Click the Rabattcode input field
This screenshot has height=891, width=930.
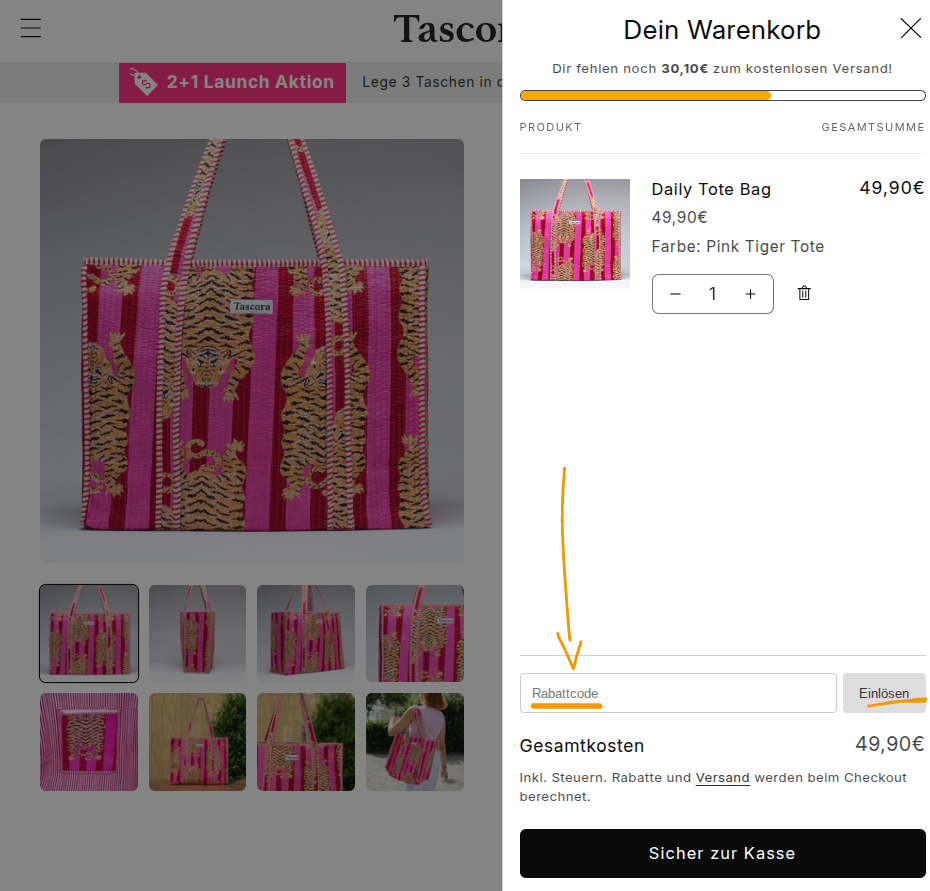[677, 693]
